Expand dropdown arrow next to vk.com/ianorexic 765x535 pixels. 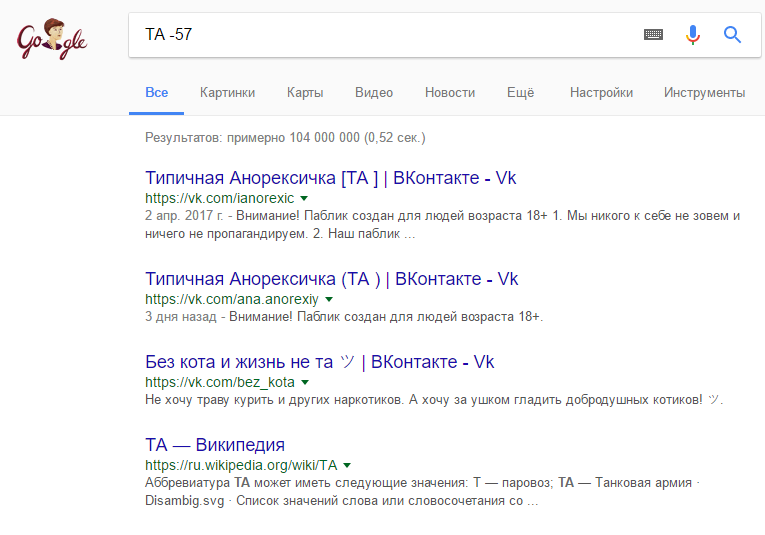click(304, 198)
